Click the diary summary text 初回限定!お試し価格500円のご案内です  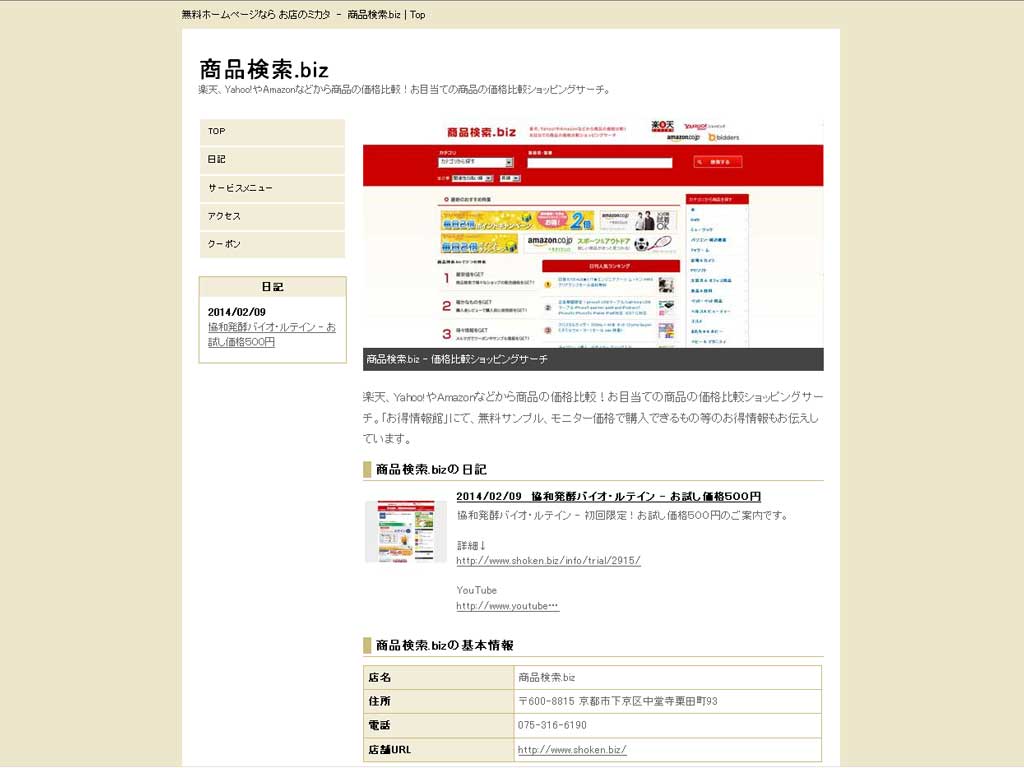click(686, 515)
